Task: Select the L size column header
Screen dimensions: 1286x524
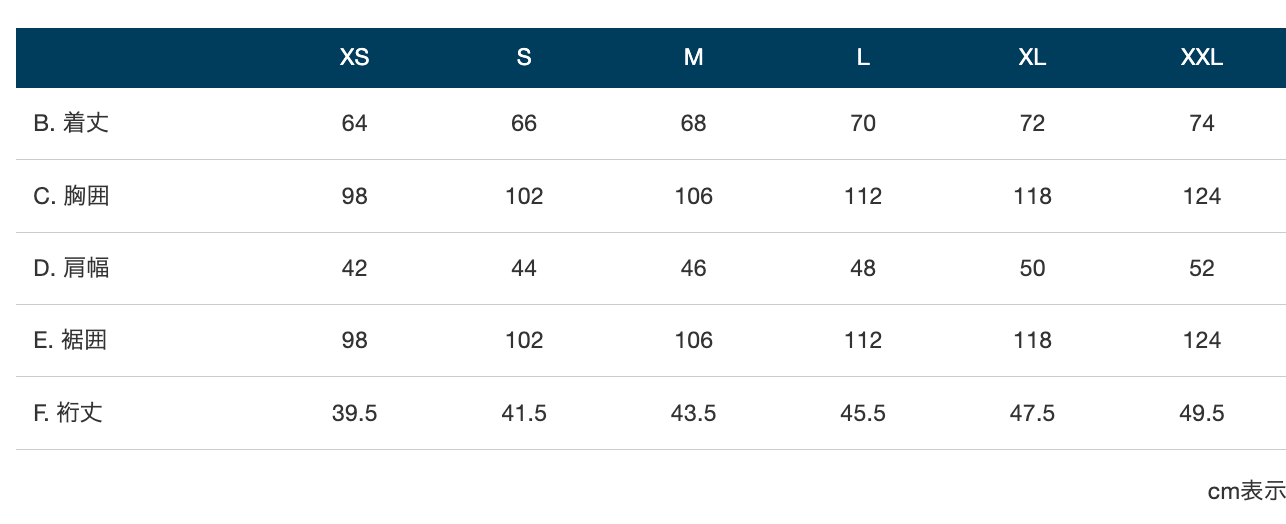Action: point(863,58)
